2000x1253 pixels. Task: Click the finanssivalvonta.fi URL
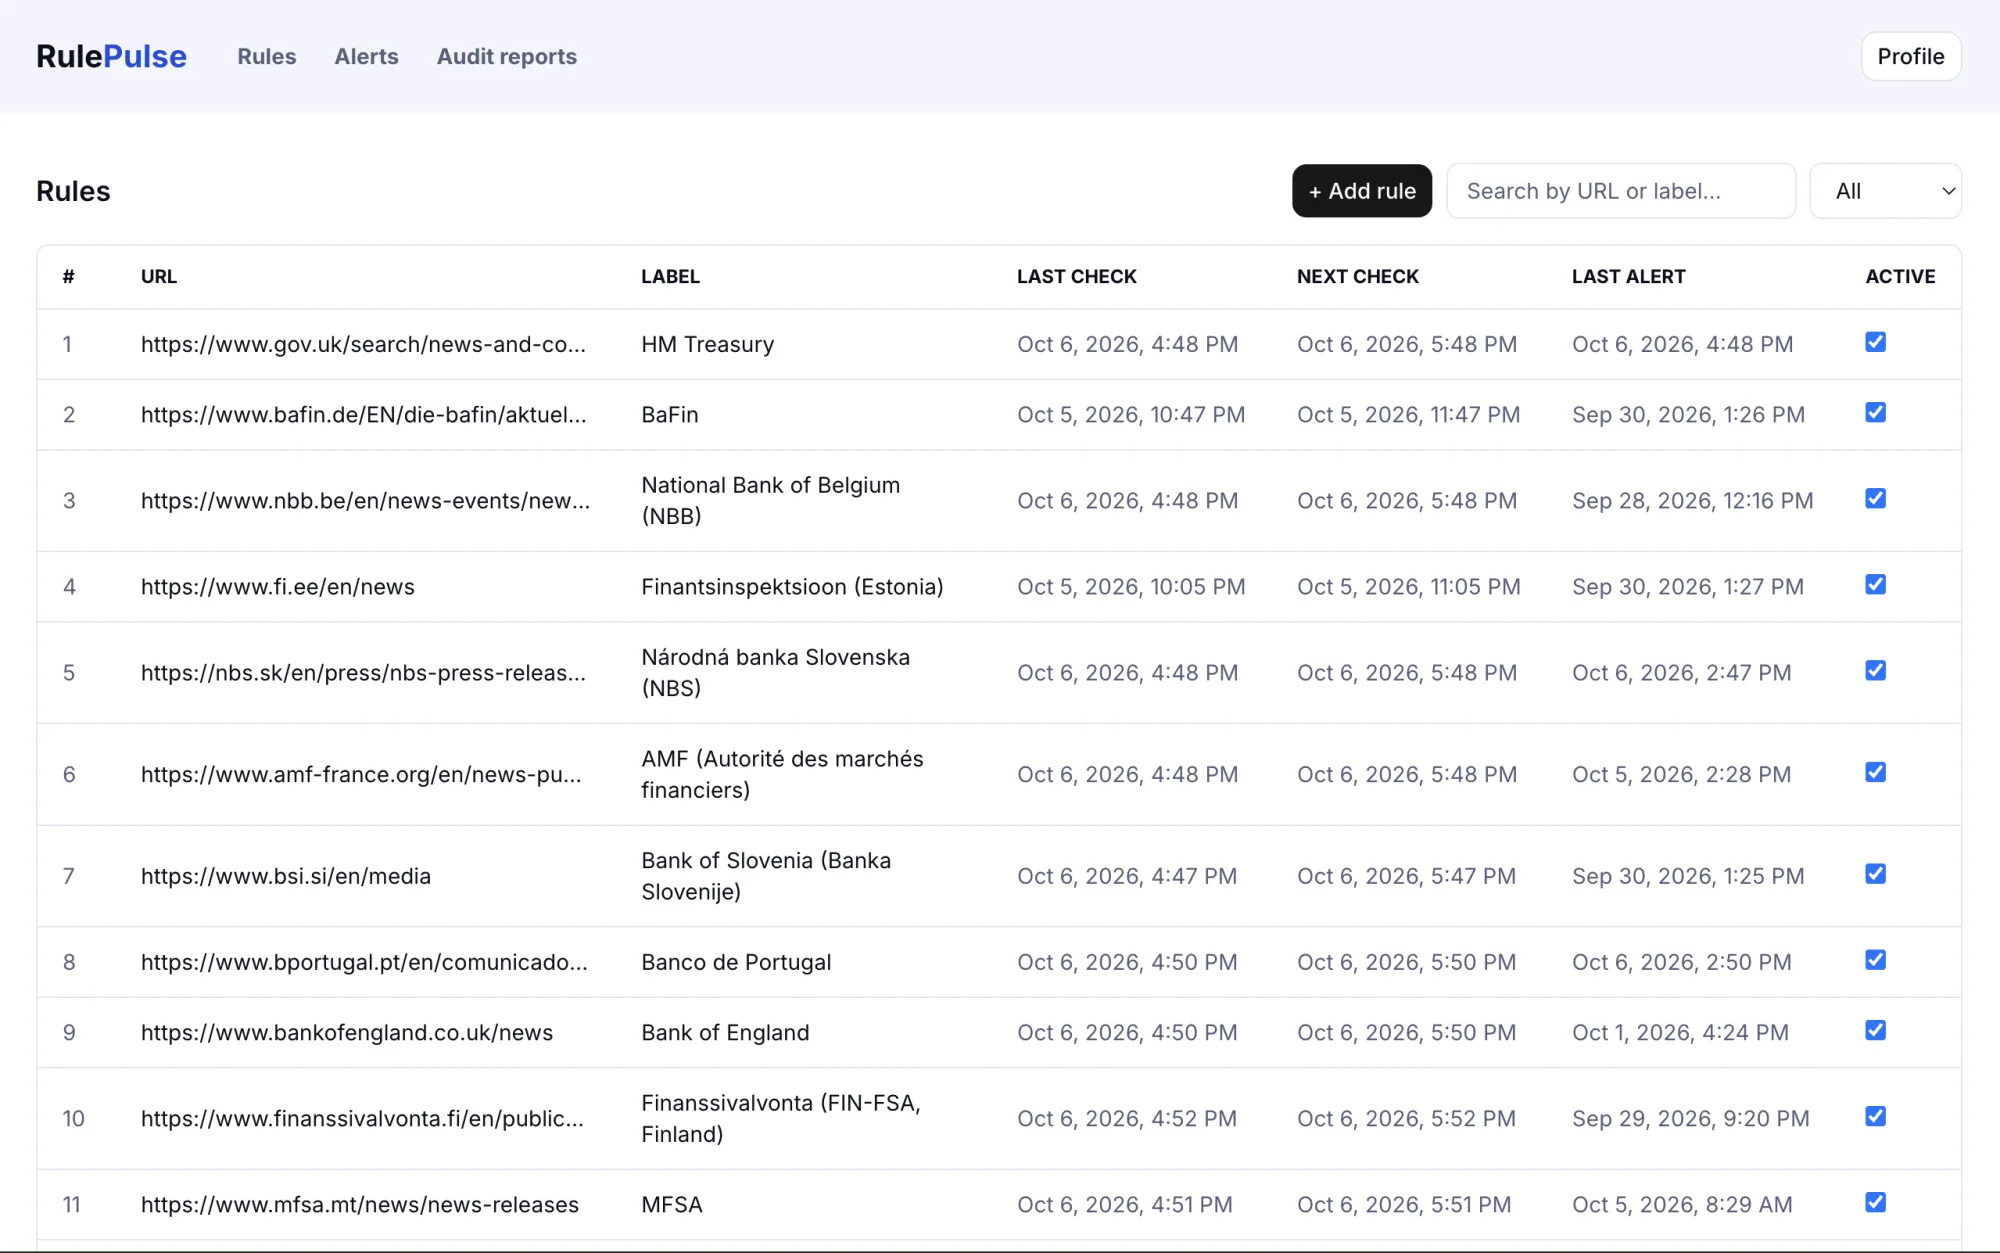tap(362, 1118)
